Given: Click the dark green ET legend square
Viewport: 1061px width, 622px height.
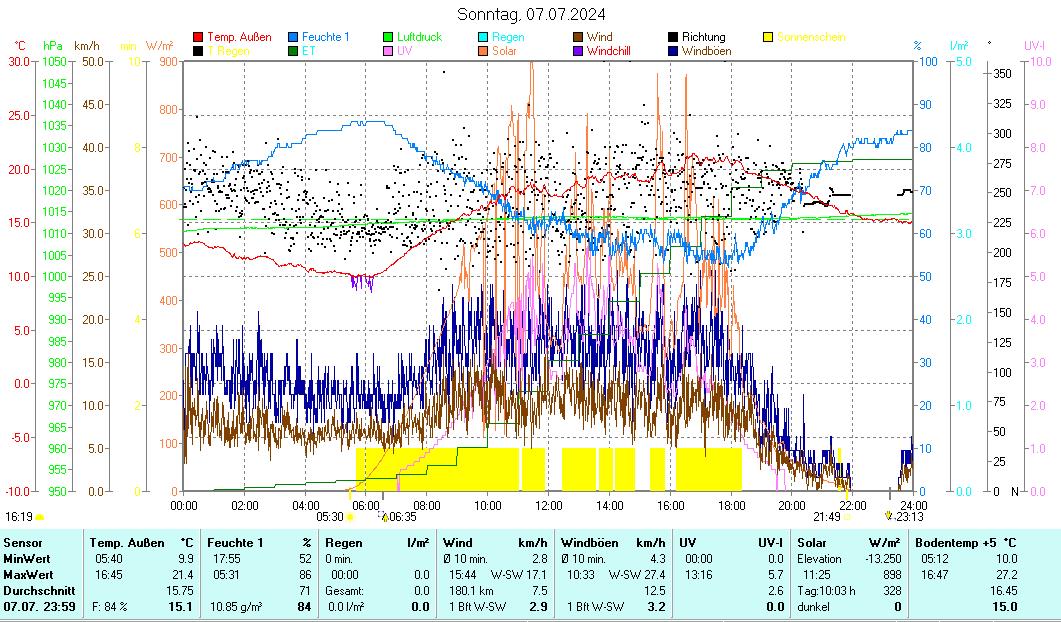Looking at the screenshot, I should pos(294,50).
